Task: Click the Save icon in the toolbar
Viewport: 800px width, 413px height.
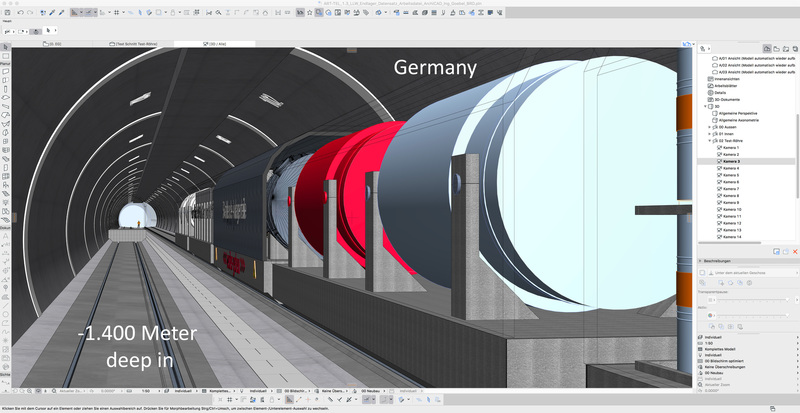Action: (x=8, y=13)
